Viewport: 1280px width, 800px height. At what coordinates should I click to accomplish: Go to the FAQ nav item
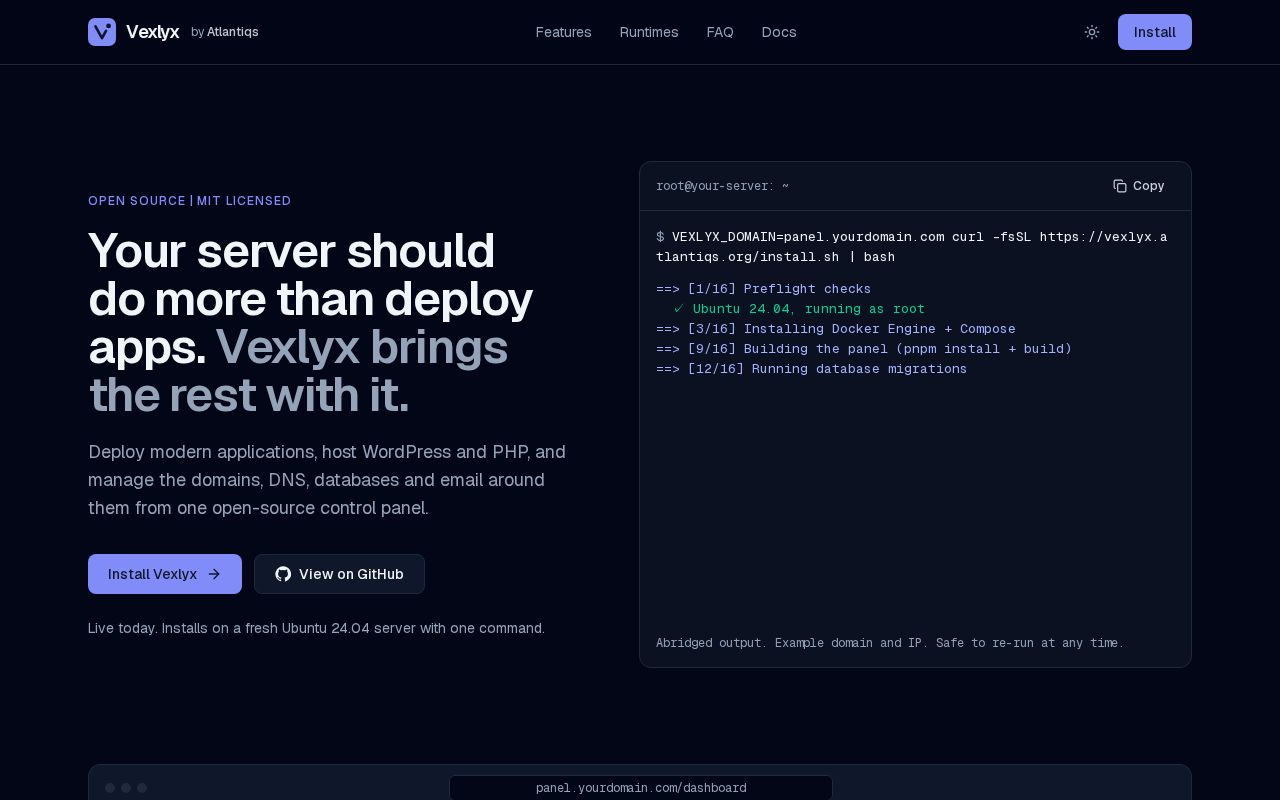(720, 32)
